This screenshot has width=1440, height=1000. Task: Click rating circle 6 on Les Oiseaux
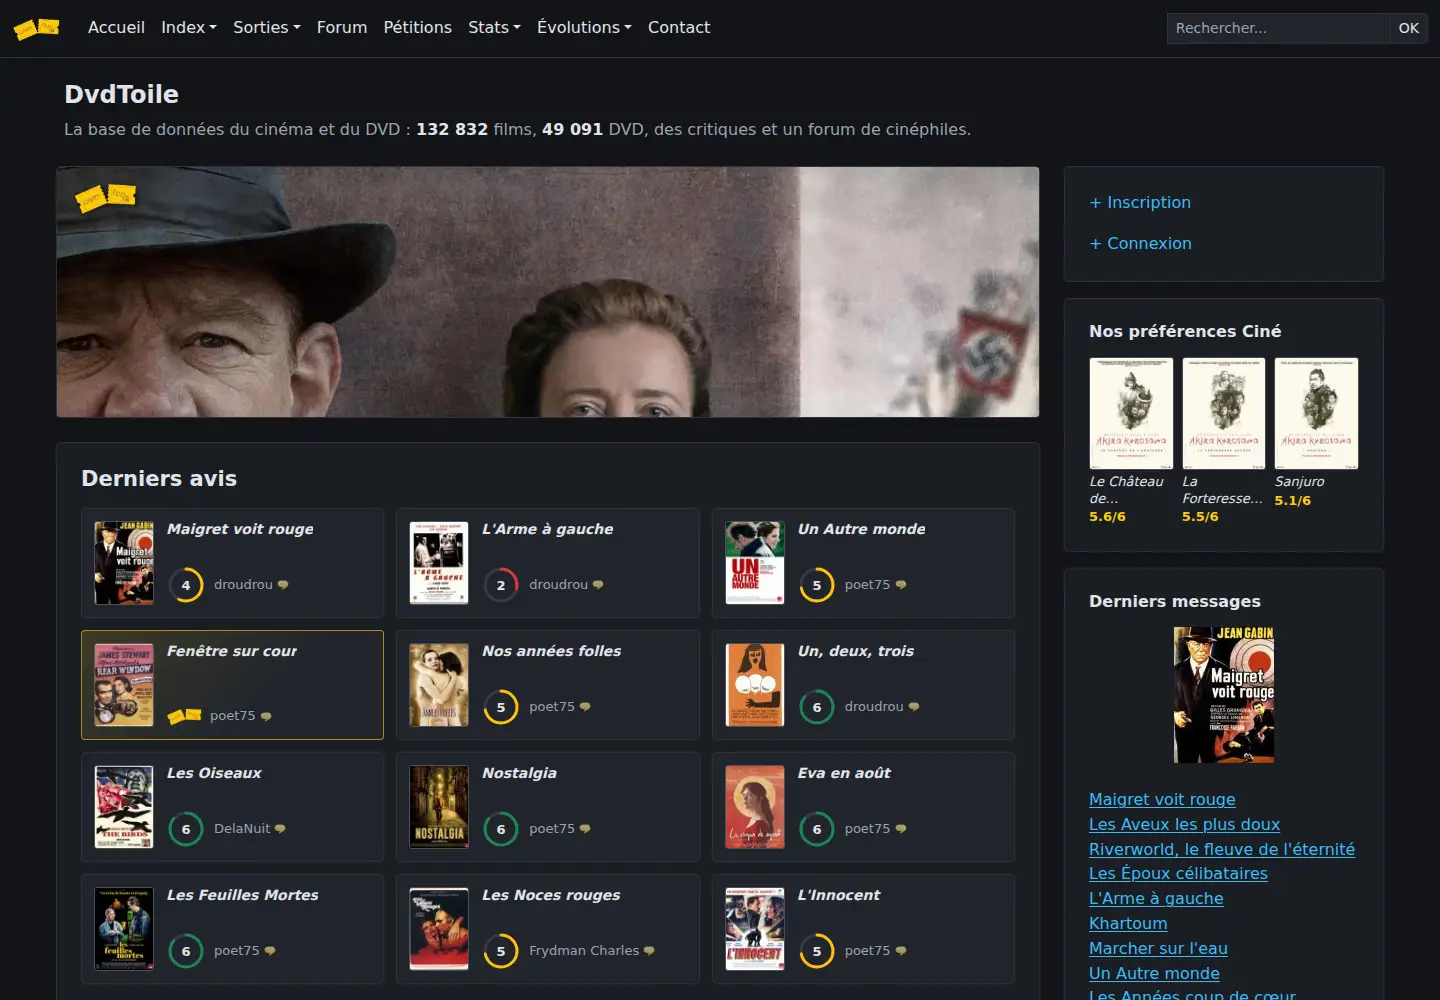point(186,829)
